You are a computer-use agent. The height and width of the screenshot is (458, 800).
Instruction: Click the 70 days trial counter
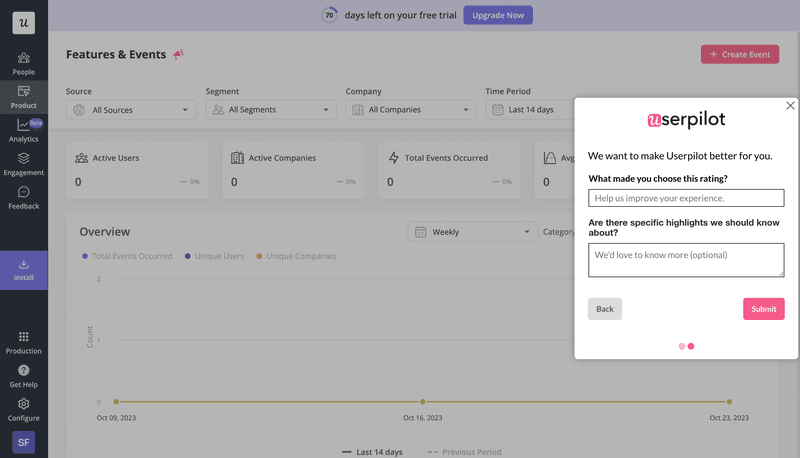click(x=330, y=15)
